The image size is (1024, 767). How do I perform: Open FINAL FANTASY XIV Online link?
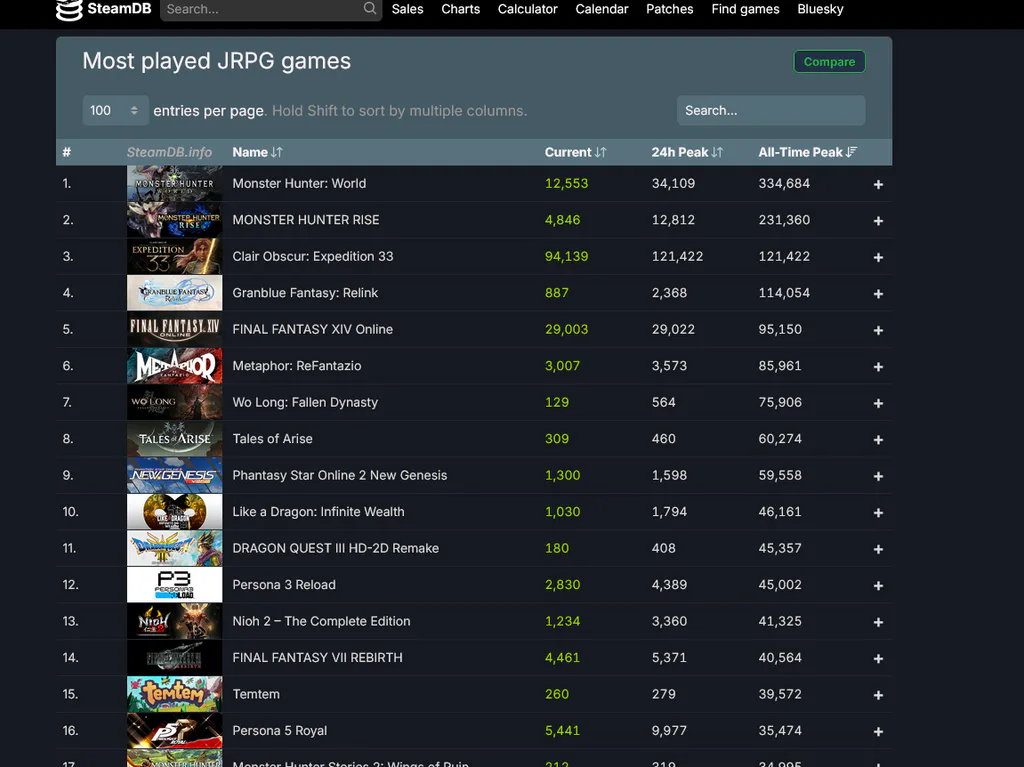[313, 329]
